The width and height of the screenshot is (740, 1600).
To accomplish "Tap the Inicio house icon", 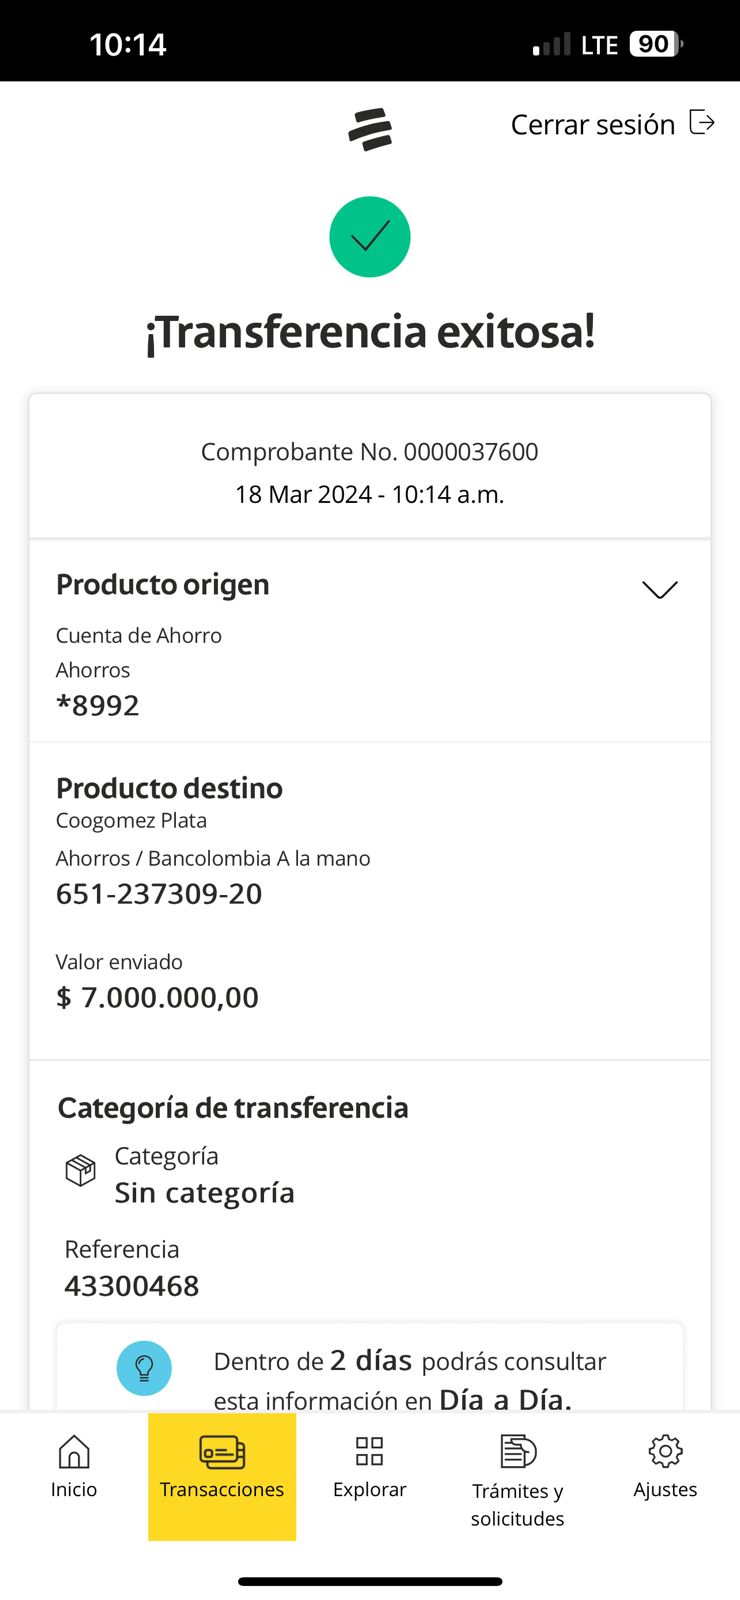I will (74, 1452).
